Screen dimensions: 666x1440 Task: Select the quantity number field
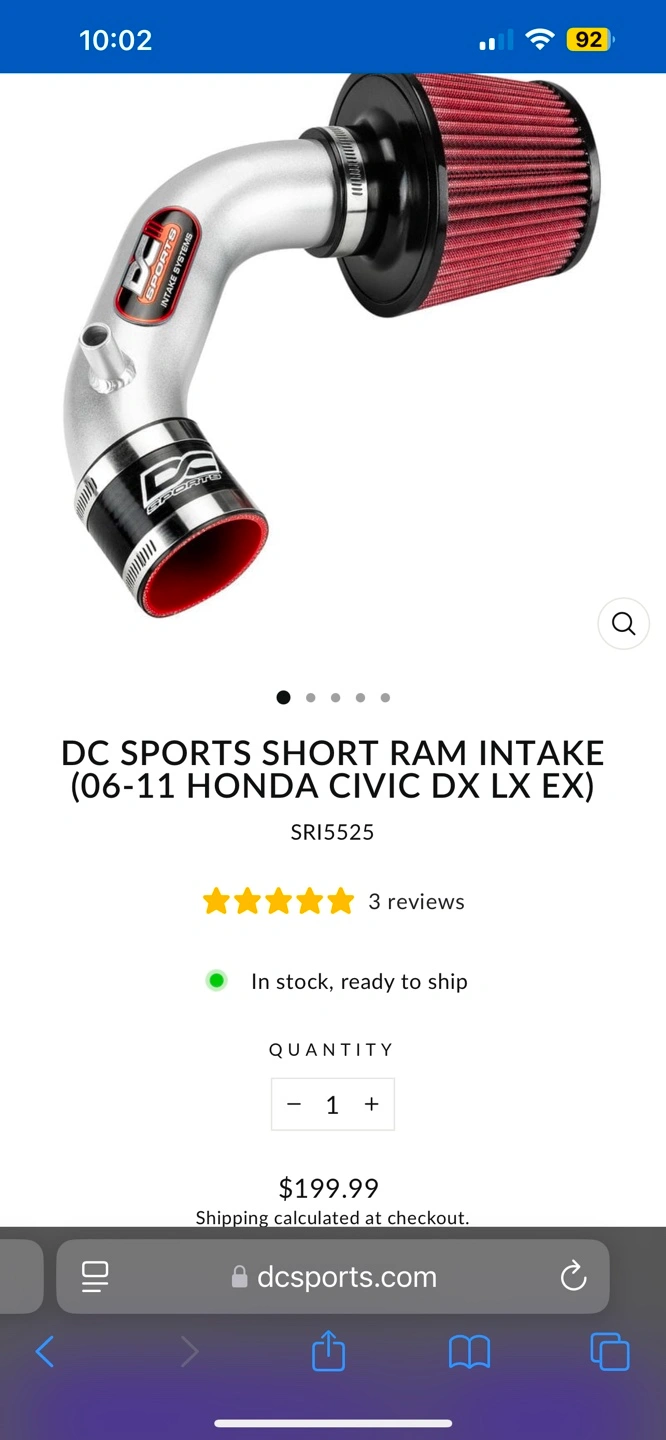332,1104
